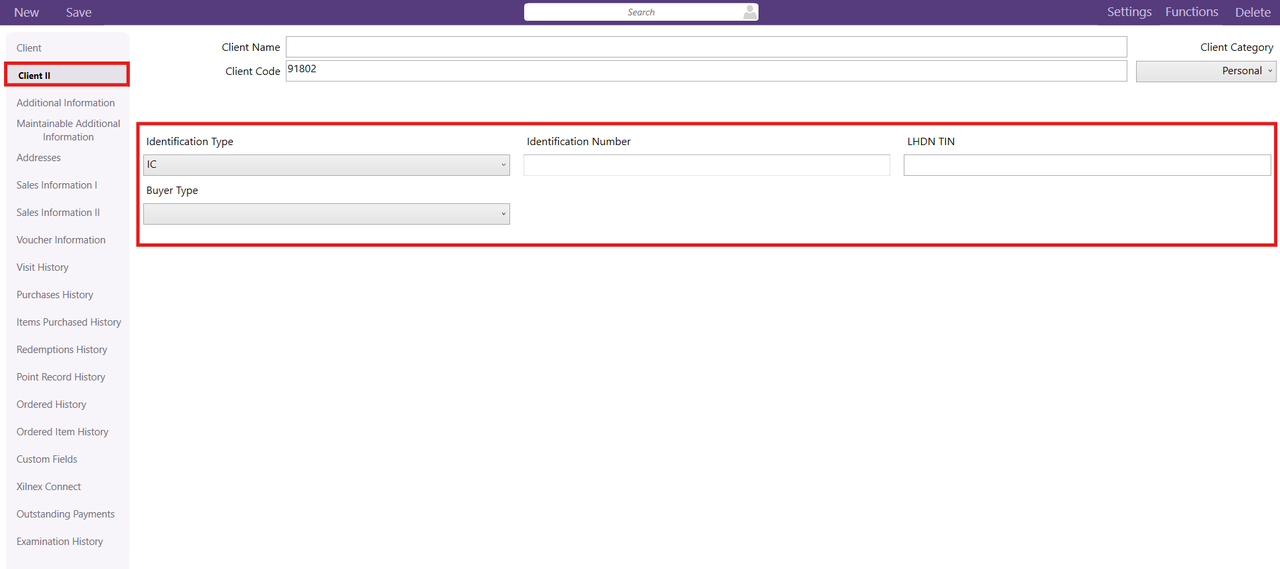Screen dimensions: 1280x569
Task: Go to the Addresses tab
Action: 38,158
